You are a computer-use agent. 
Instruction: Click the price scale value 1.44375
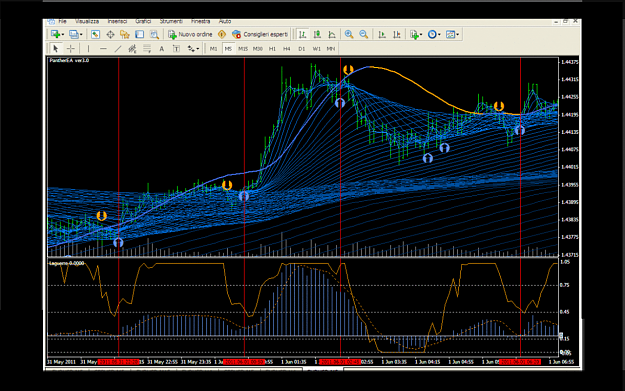pyautogui.click(x=569, y=62)
